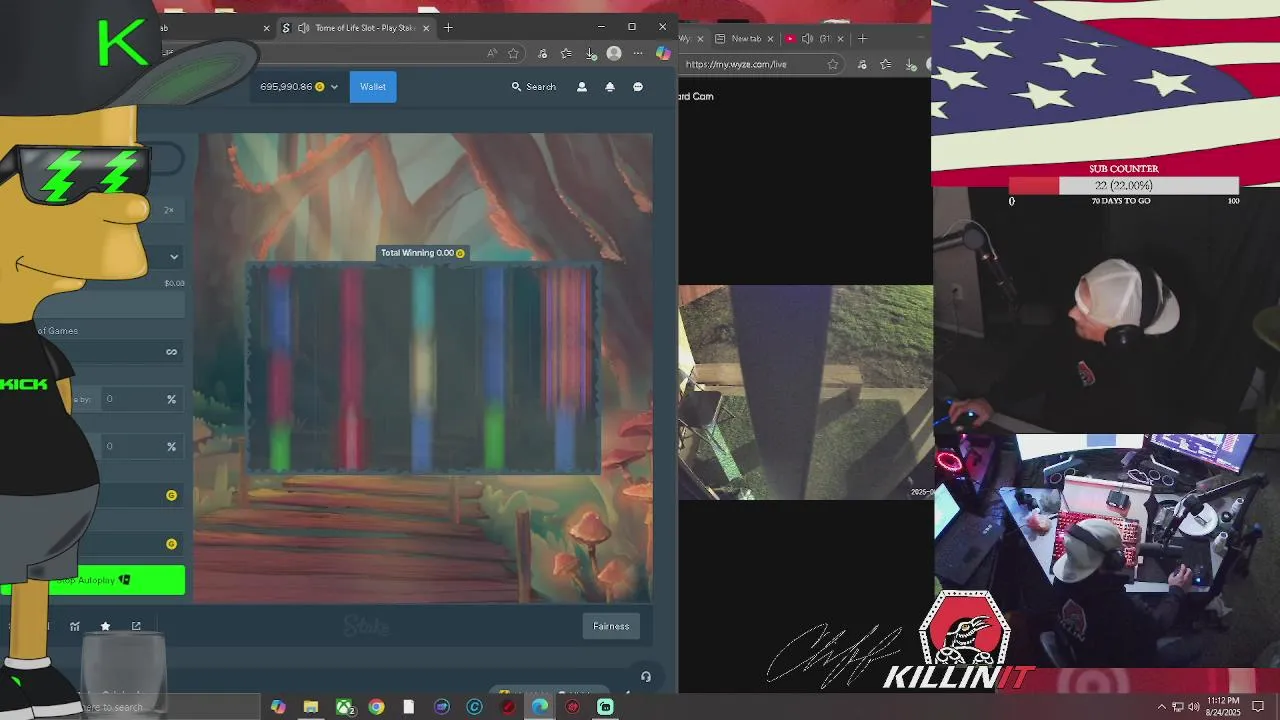Open Google Chrome from the taskbar

(x=376, y=707)
